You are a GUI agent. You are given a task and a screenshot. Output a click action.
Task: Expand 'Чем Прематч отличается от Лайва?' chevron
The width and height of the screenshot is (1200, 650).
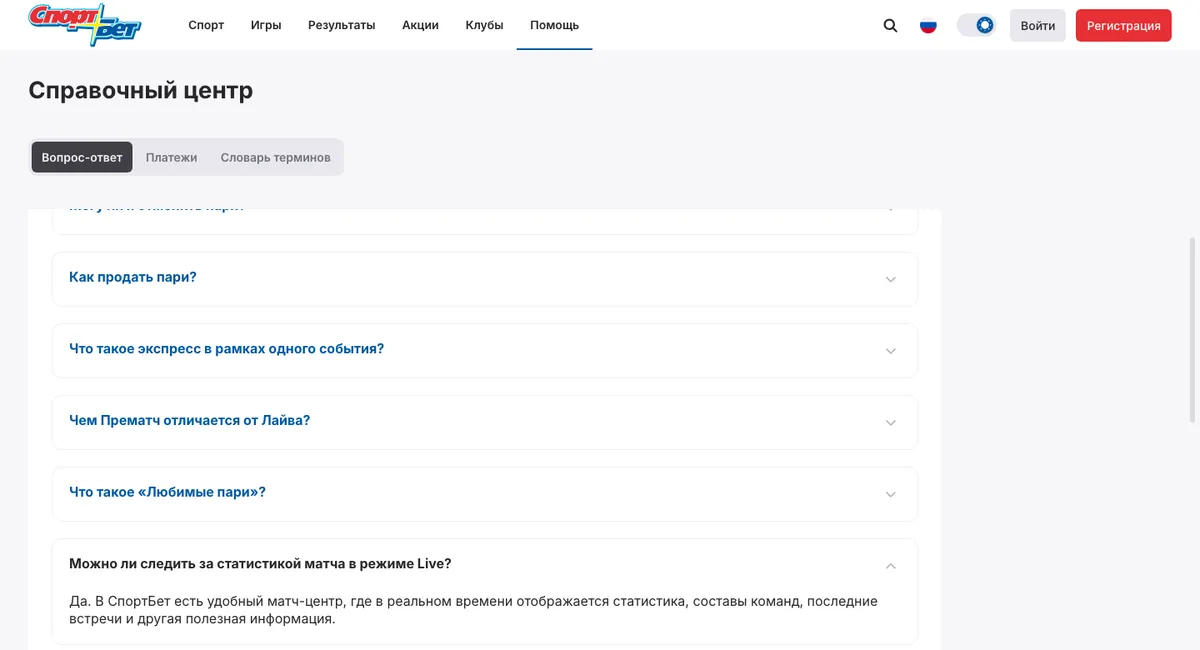tap(891, 423)
